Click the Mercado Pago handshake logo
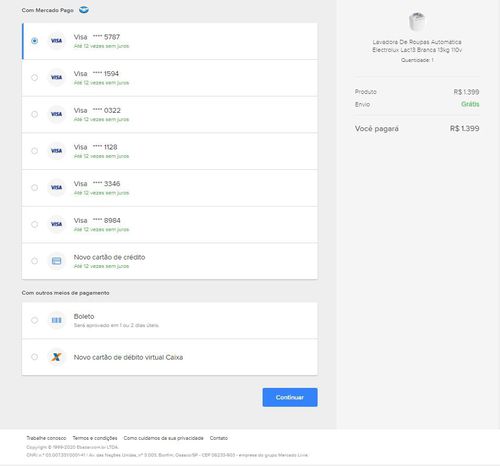500x466 pixels. click(x=84, y=10)
